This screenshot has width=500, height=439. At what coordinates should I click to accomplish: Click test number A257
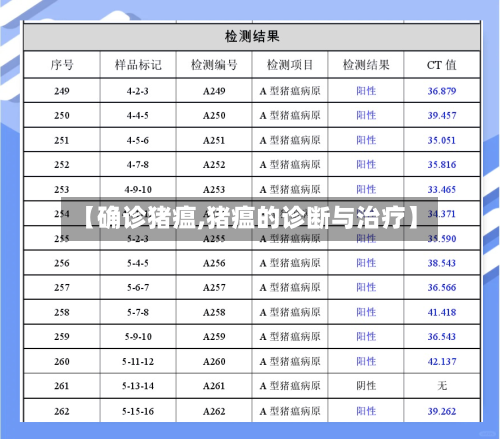(214, 287)
